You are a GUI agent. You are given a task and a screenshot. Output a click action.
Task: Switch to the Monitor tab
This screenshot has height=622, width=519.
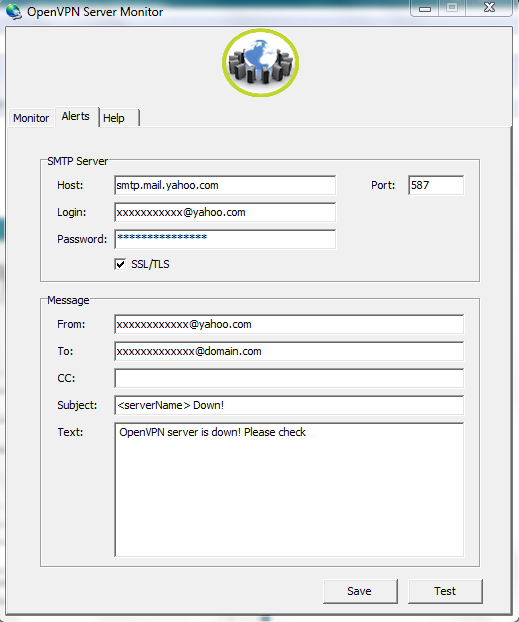tap(31, 118)
